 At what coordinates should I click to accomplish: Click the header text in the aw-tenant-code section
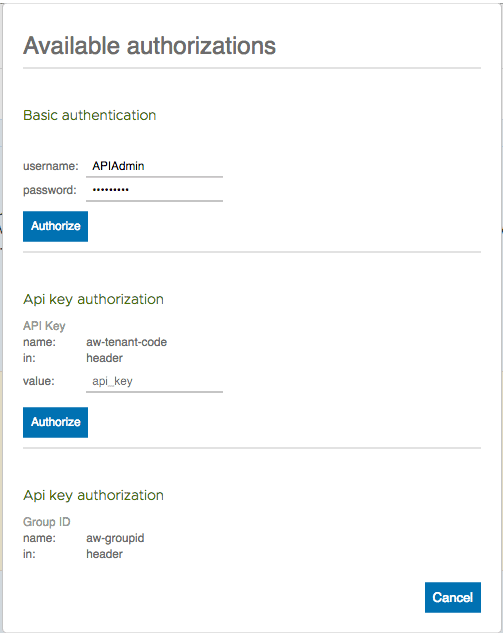click(105, 358)
